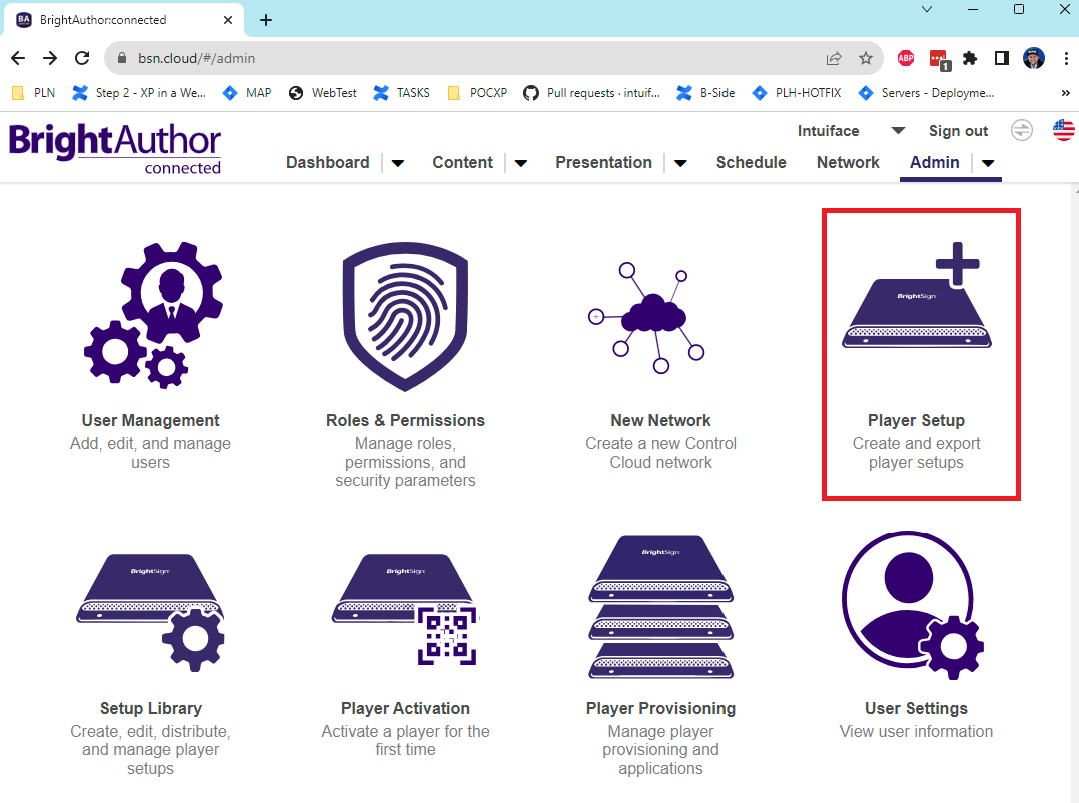Switch to the Schedule tab
The width and height of the screenshot is (1079, 803).
pos(751,162)
